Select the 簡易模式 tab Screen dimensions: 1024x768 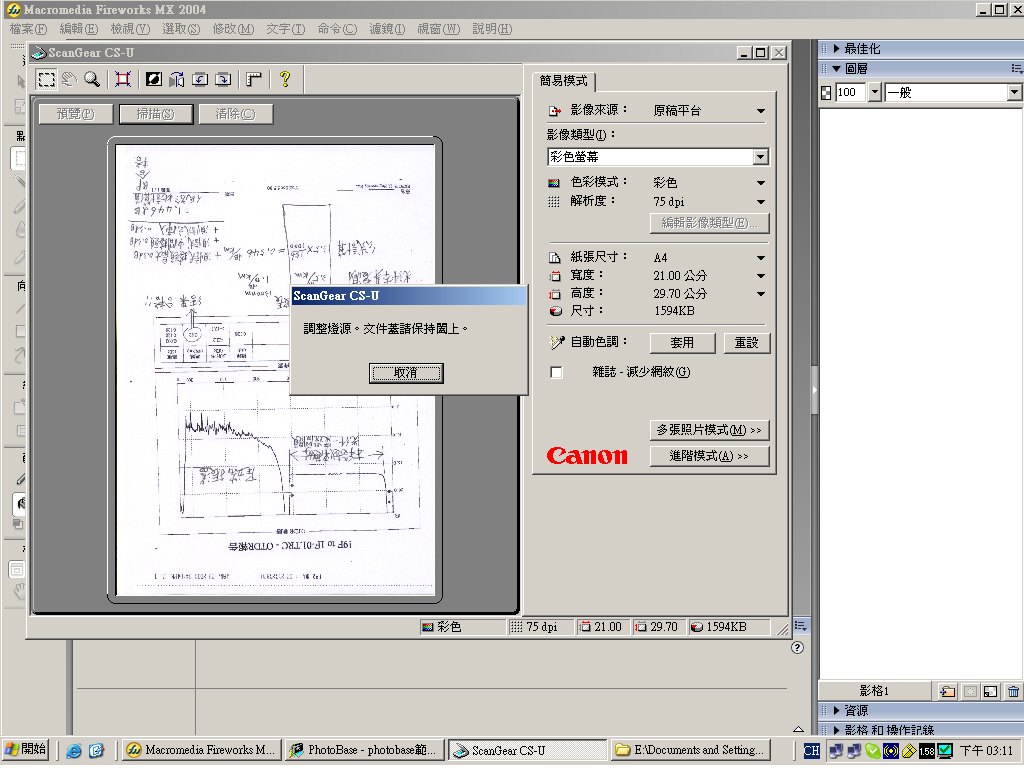pyautogui.click(x=563, y=81)
